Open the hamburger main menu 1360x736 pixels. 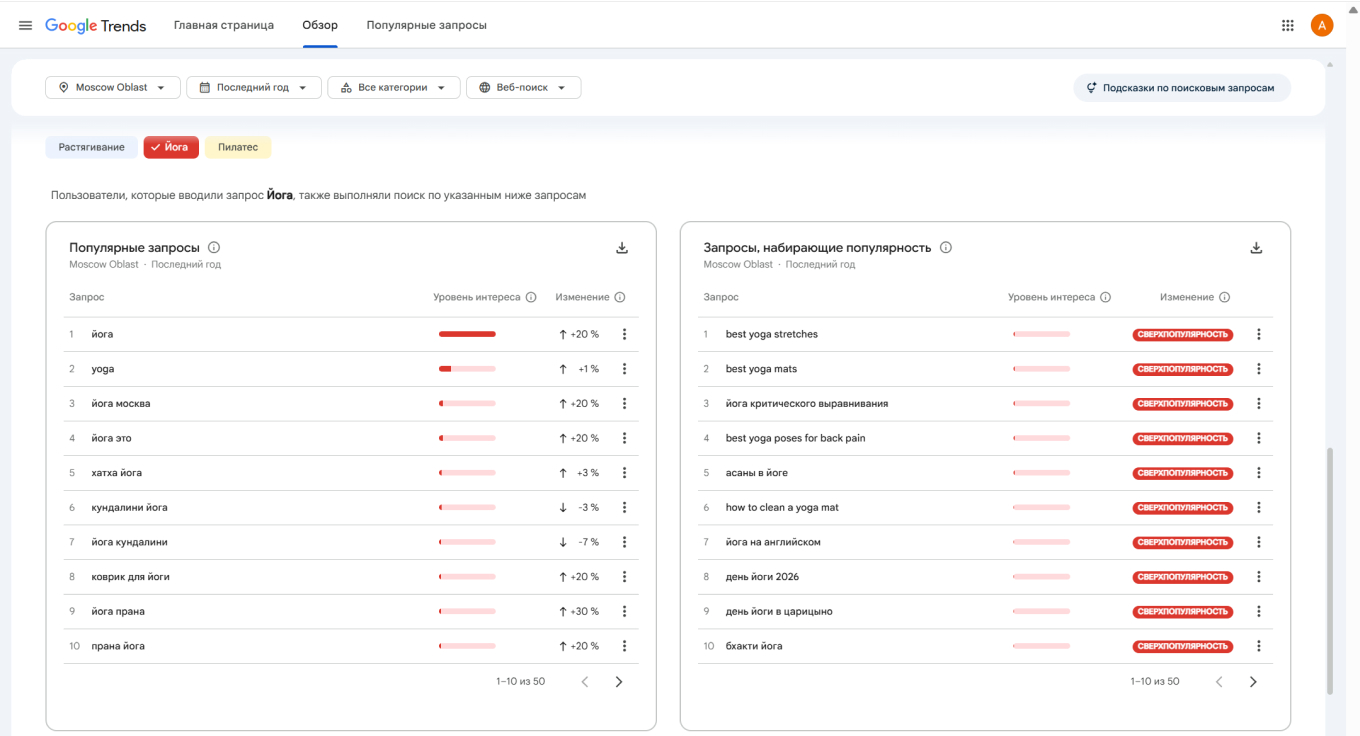25,25
